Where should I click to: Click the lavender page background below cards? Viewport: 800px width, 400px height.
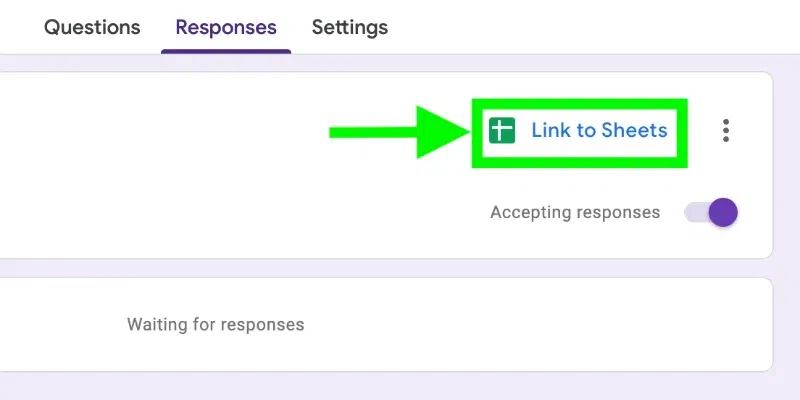400,388
